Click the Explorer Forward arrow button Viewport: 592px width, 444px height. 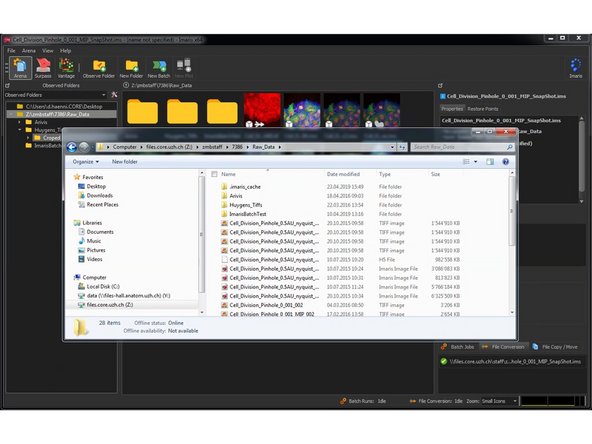point(84,147)
